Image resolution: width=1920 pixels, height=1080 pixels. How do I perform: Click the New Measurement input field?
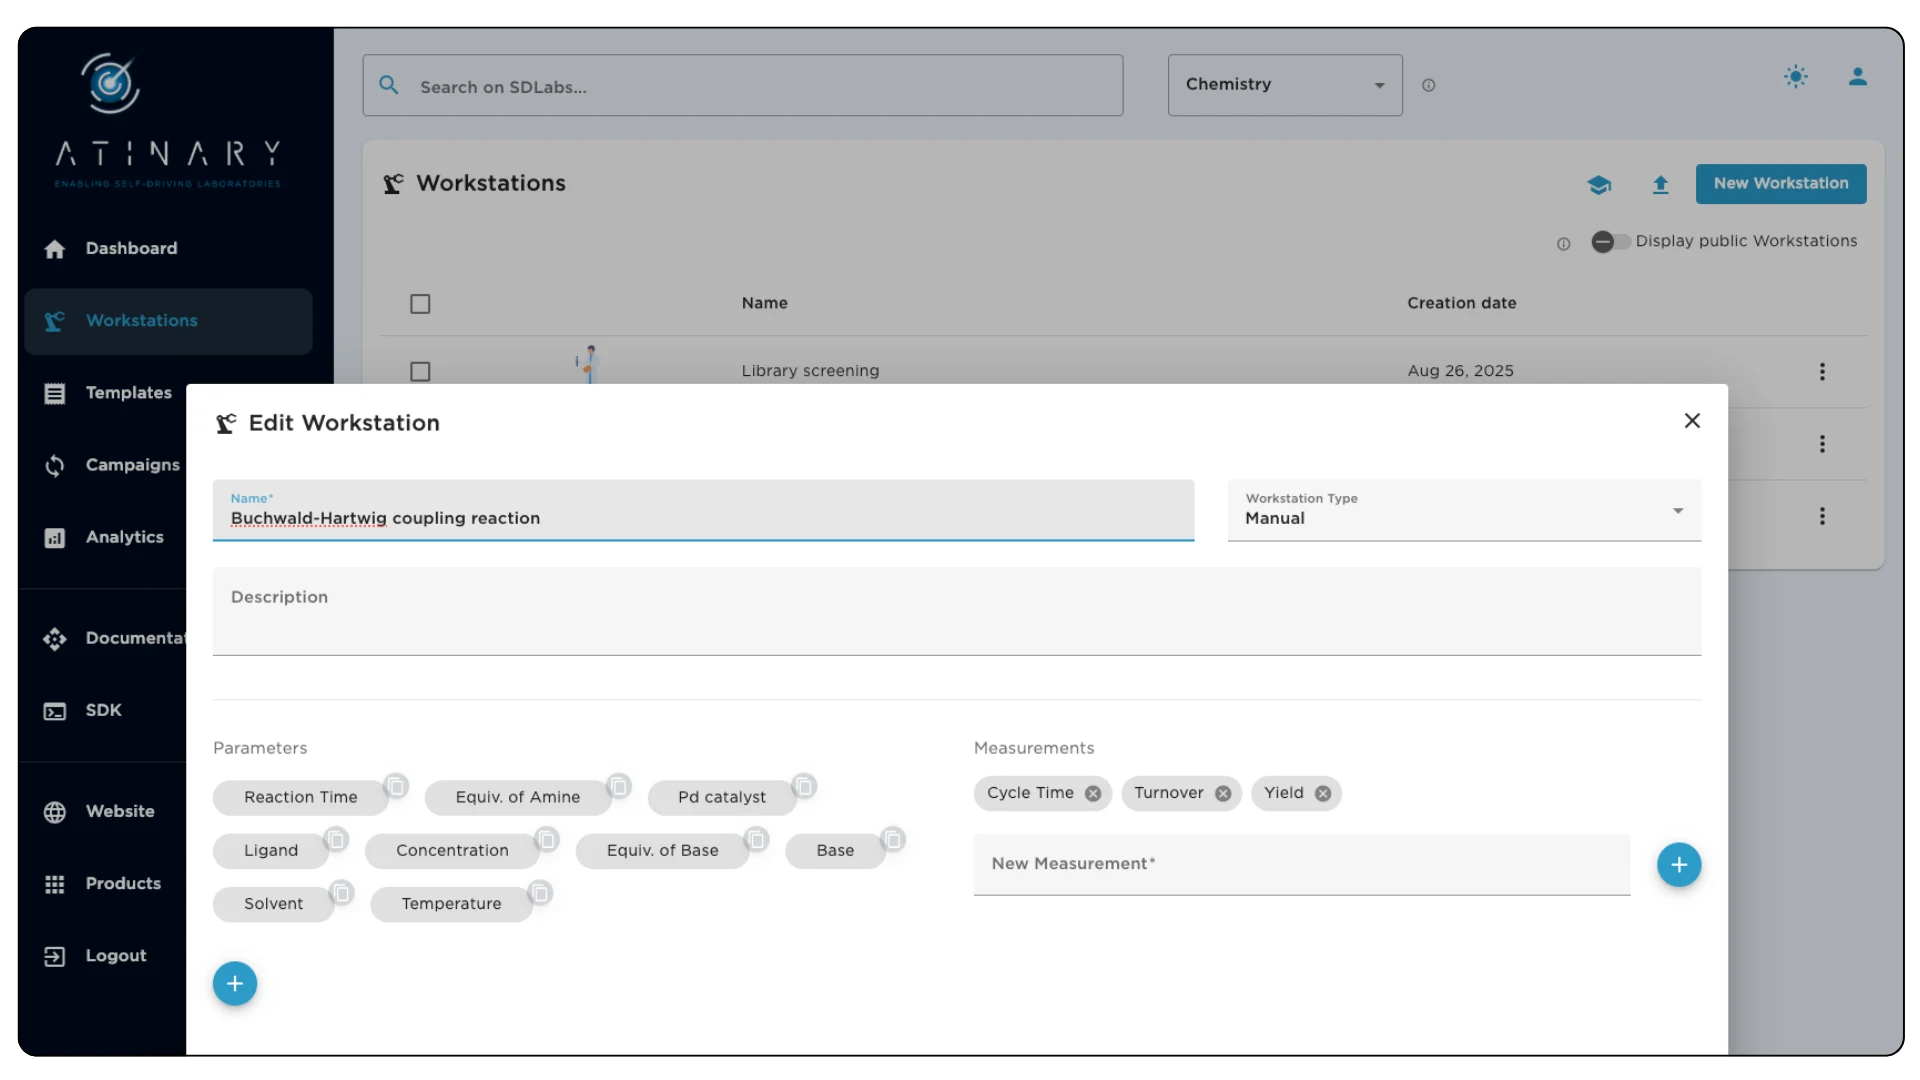point(1300,865)
